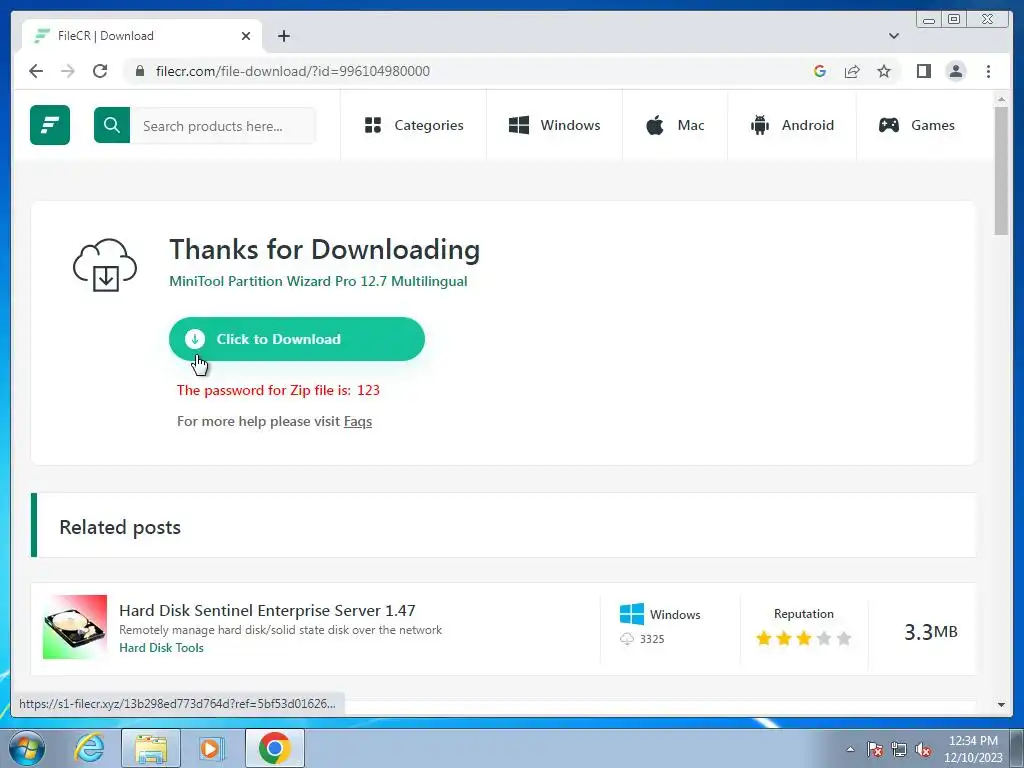Viewport: 1024px width, 768px height.
Task: Open the Games section
Action: click(x=917, y=125)
